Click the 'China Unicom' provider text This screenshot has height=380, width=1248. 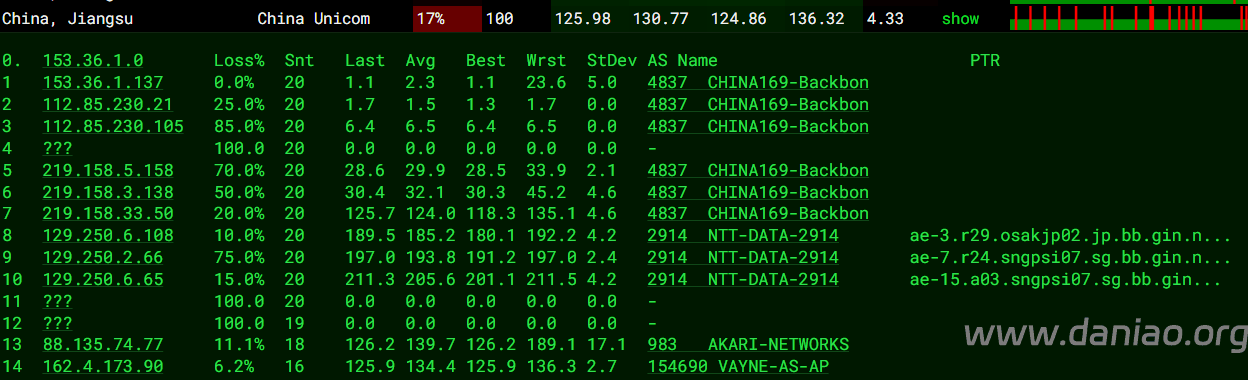[313, 19]
